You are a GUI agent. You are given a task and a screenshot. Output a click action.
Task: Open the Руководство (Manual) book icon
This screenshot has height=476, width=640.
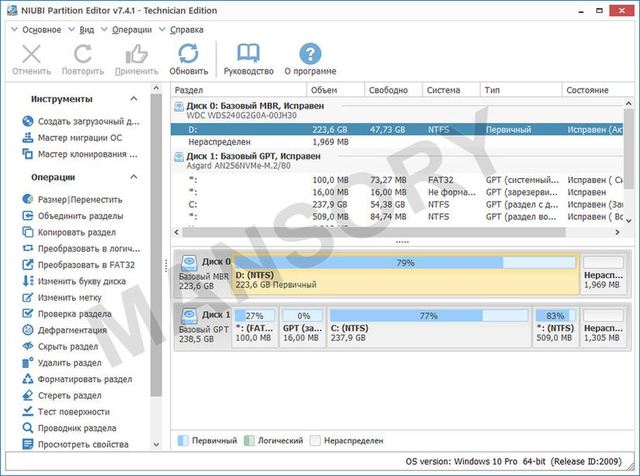(248, 55)
